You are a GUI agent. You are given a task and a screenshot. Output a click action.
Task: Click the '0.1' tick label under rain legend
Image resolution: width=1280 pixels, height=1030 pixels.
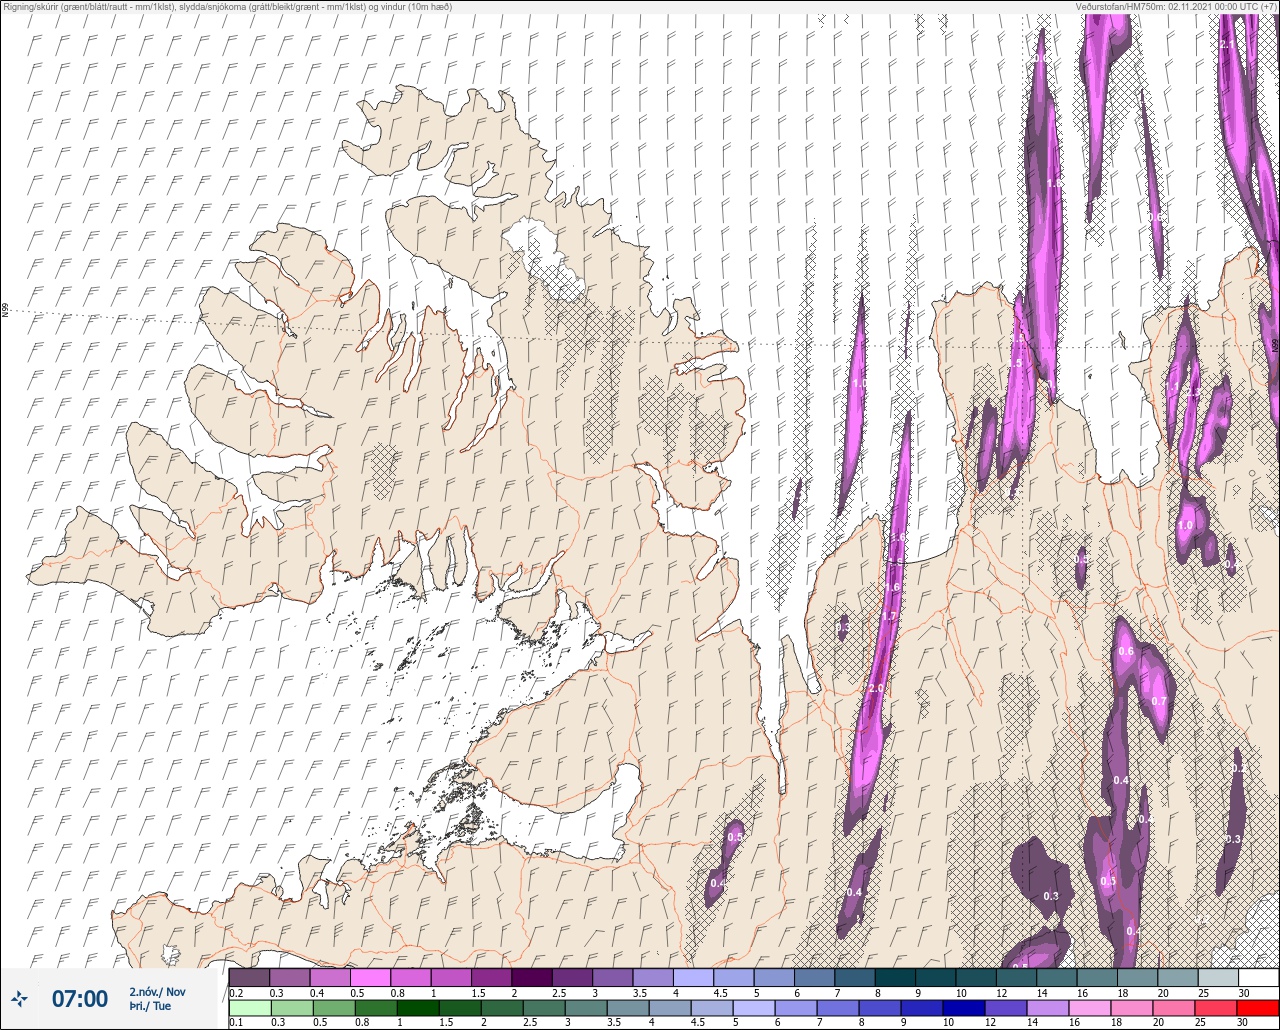tap(235, 1023)
